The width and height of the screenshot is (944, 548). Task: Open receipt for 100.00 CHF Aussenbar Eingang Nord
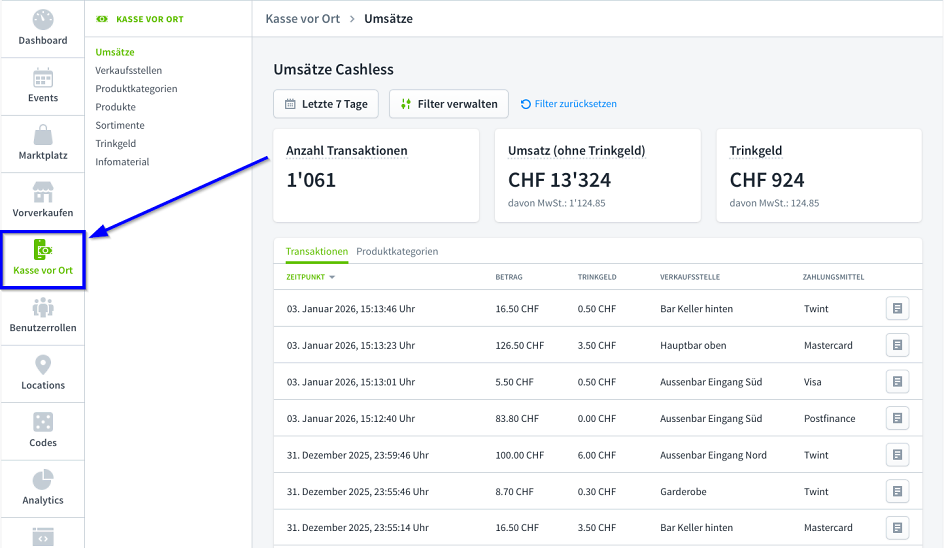(897, 455)
